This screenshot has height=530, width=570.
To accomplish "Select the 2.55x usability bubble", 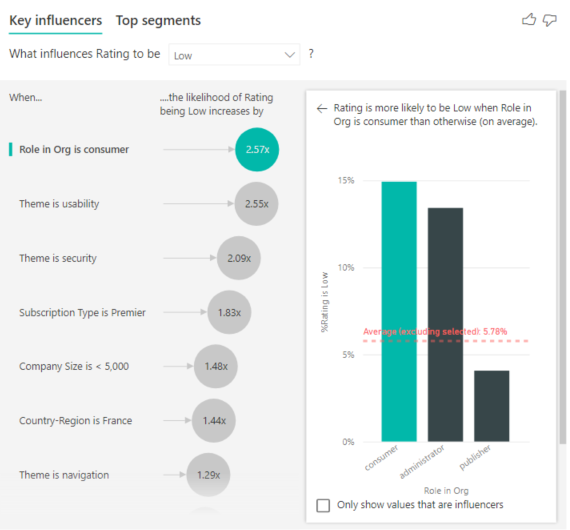I will tap(257, 204).
